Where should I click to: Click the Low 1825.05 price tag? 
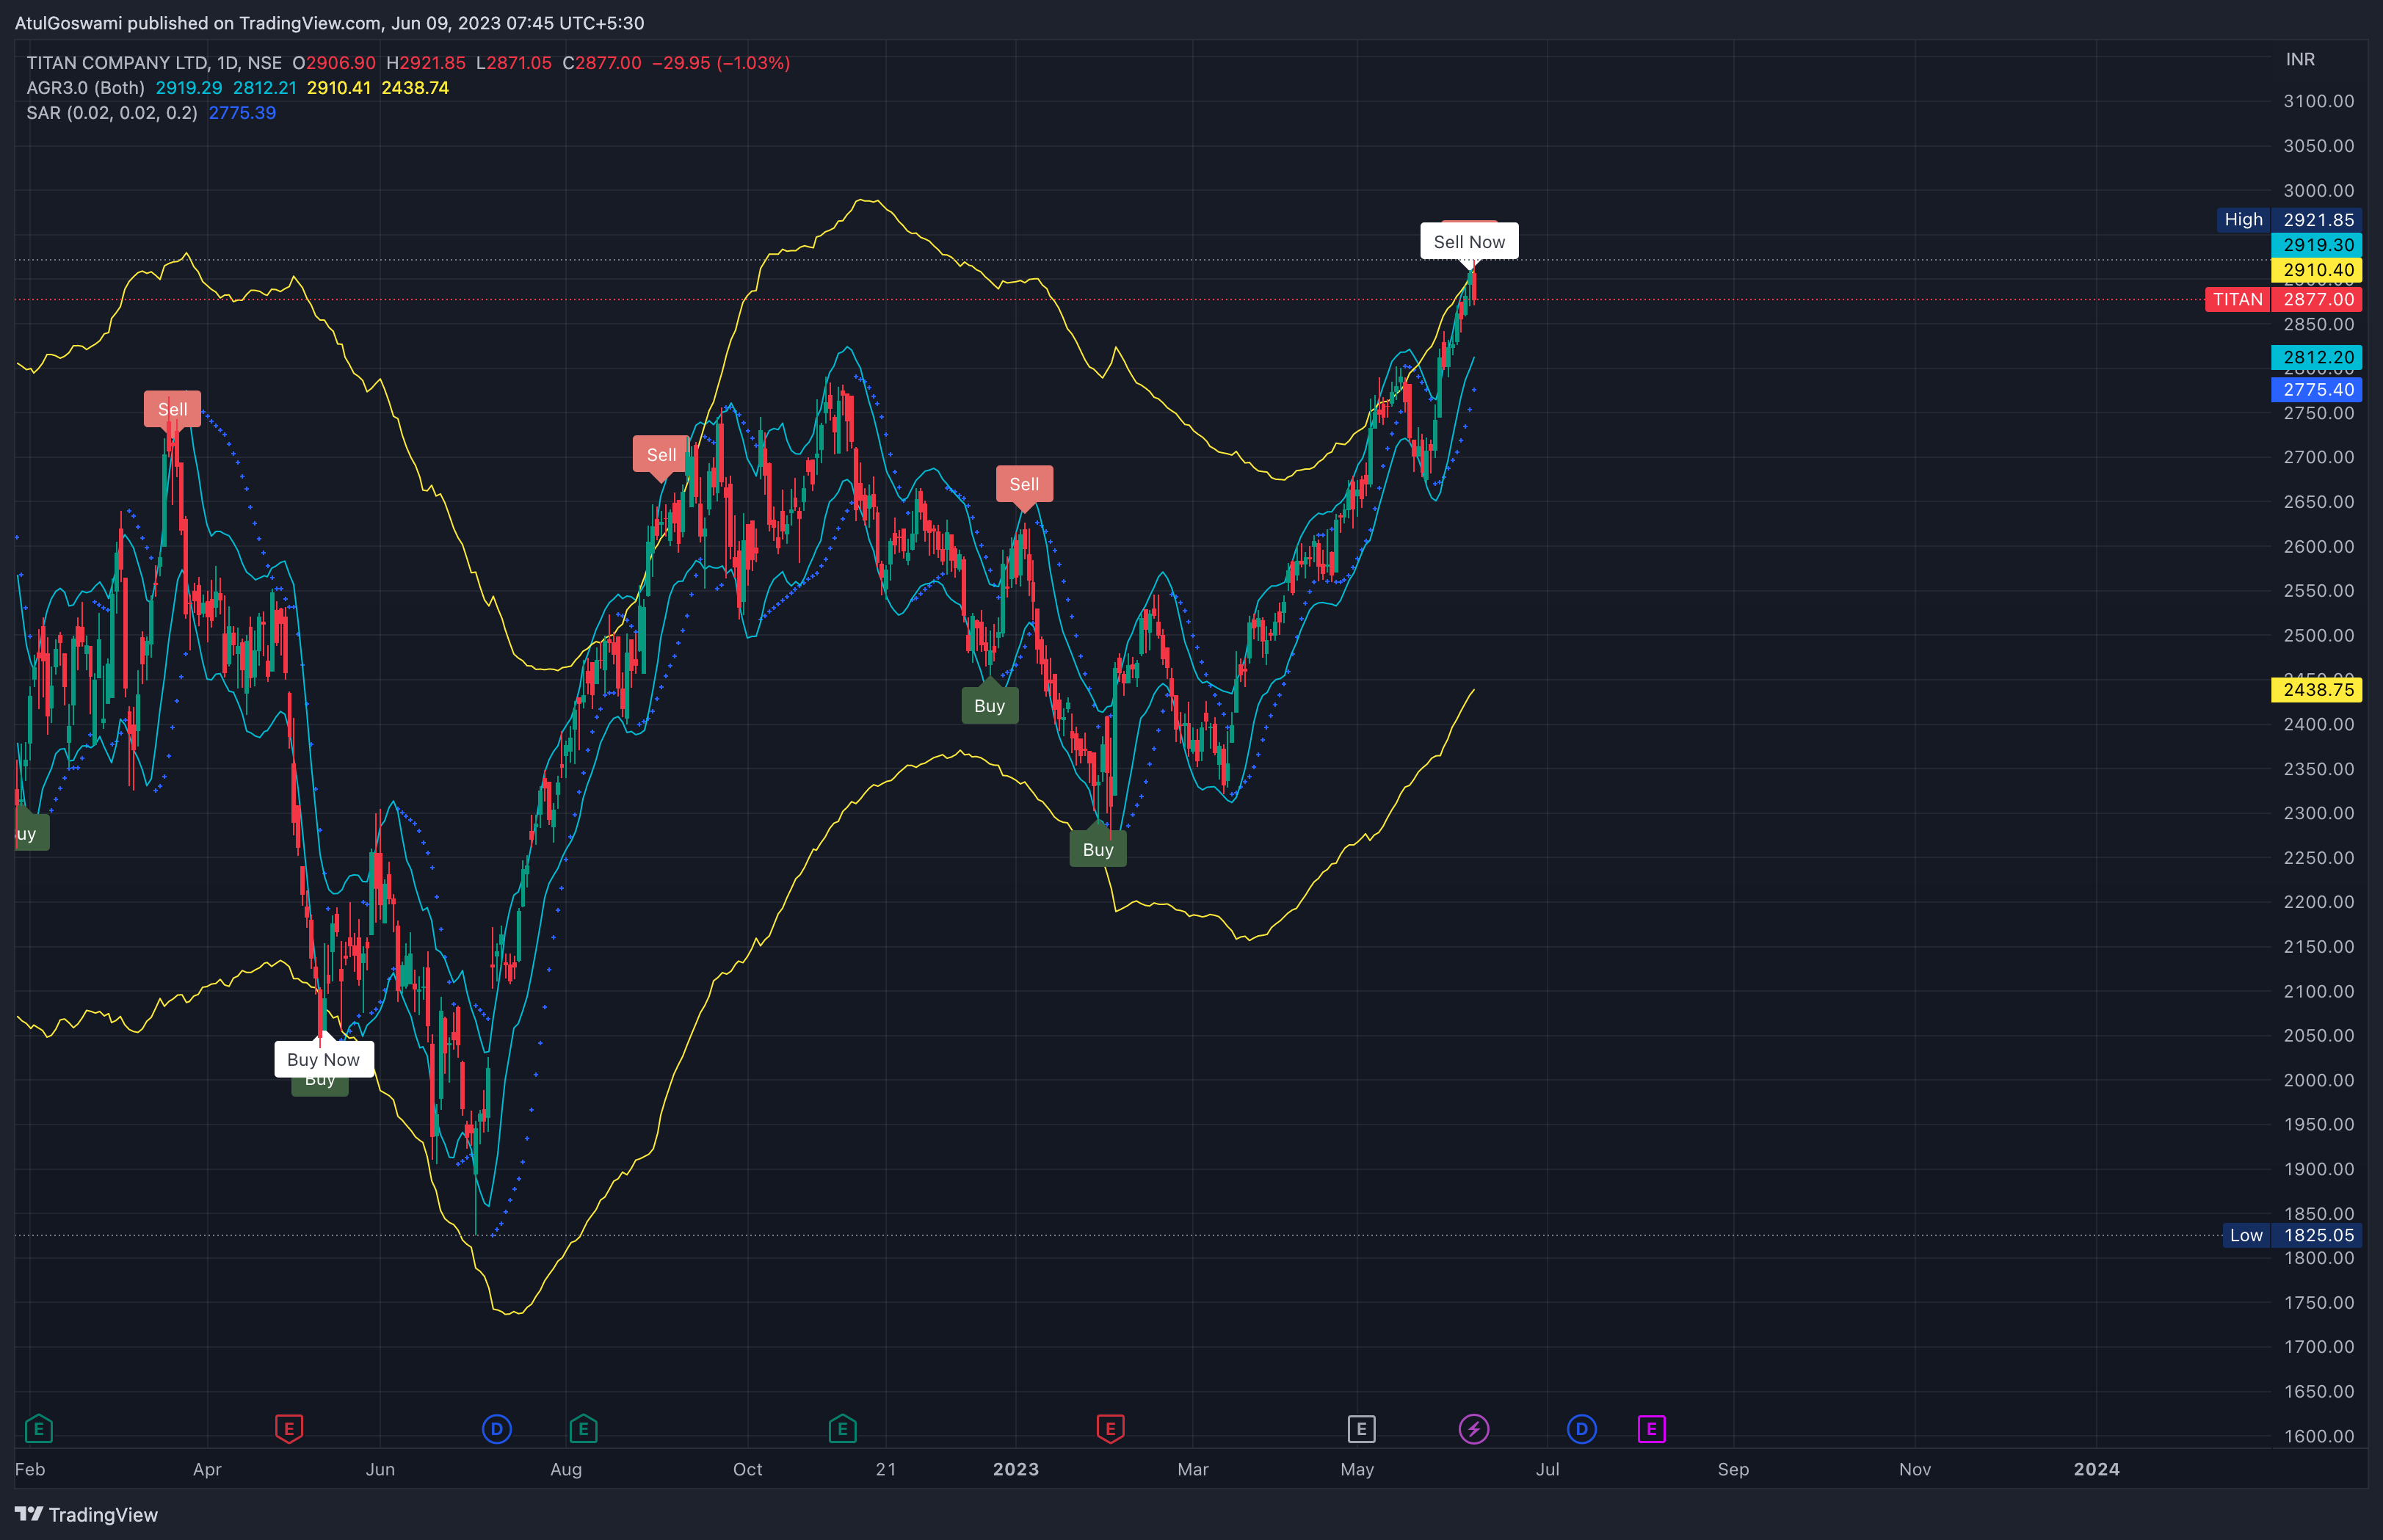(2292, 1235)
